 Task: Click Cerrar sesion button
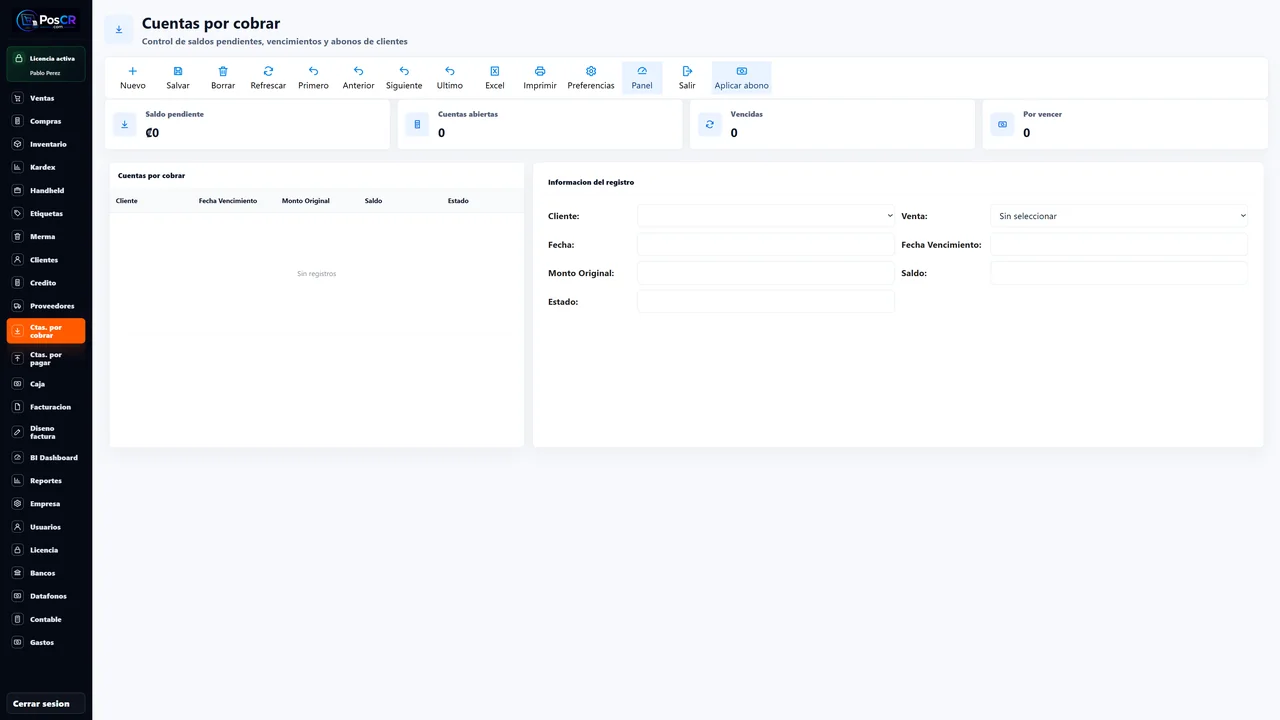(46, 704)
